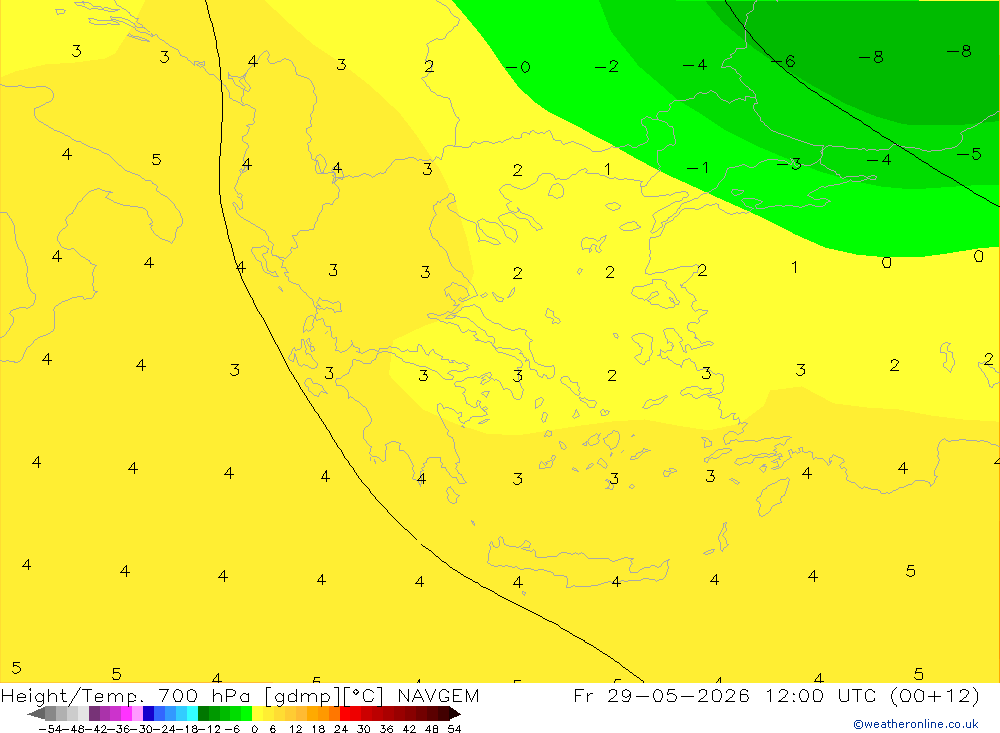
Task: Pick the darkest gray swatch above -54
Action: [x=50, y=714]
